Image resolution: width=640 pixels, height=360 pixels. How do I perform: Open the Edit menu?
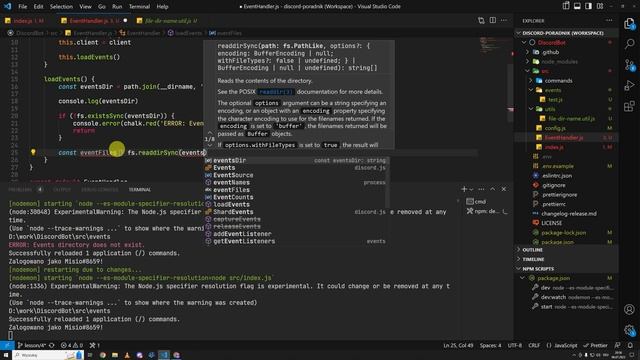38,7
